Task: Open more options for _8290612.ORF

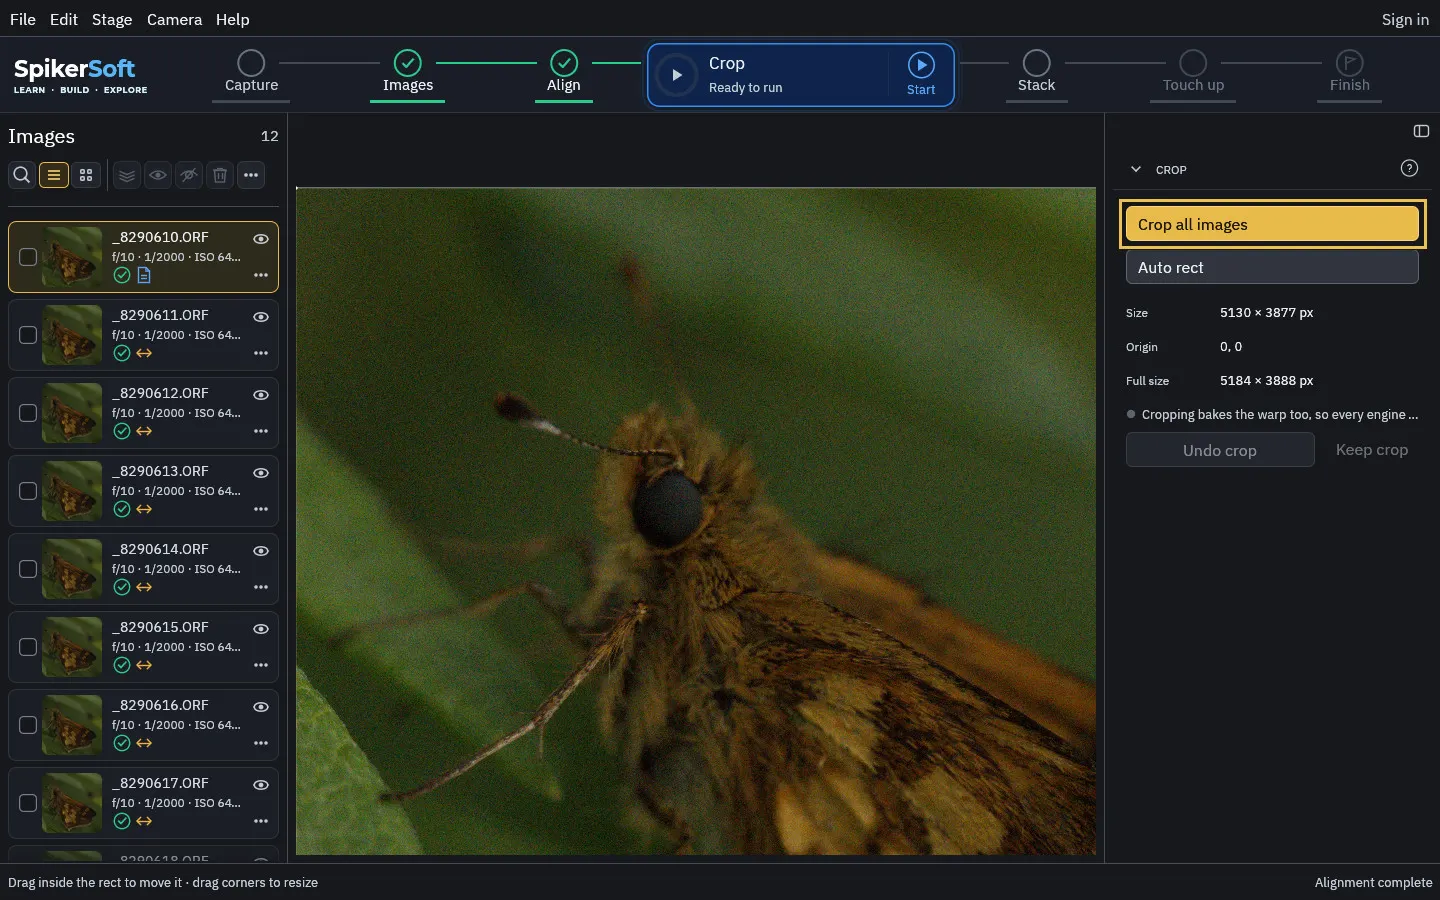Action: click(x=261, y=431)
